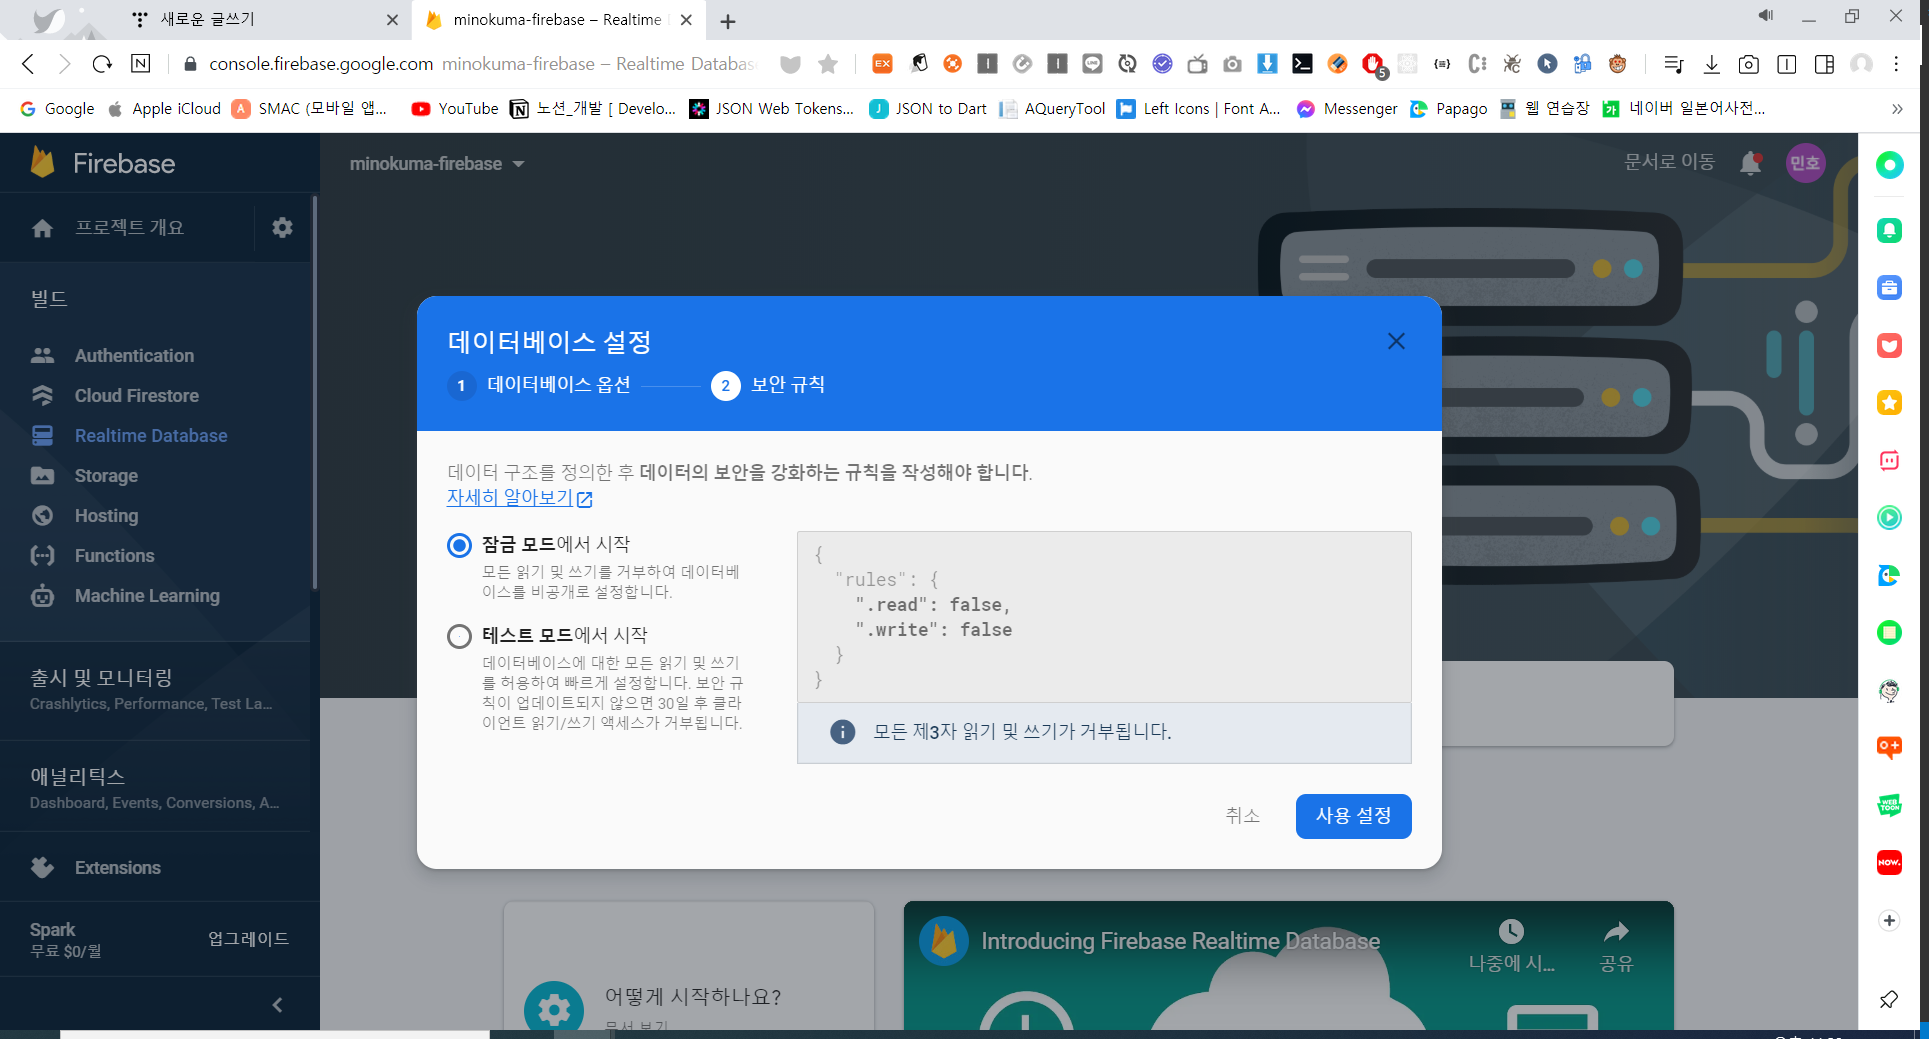Open the browser three-dot menu
Image resolution: width=1929 pixels, height=1039 pixels.
pyautogui.click(x=1896, y=64)
